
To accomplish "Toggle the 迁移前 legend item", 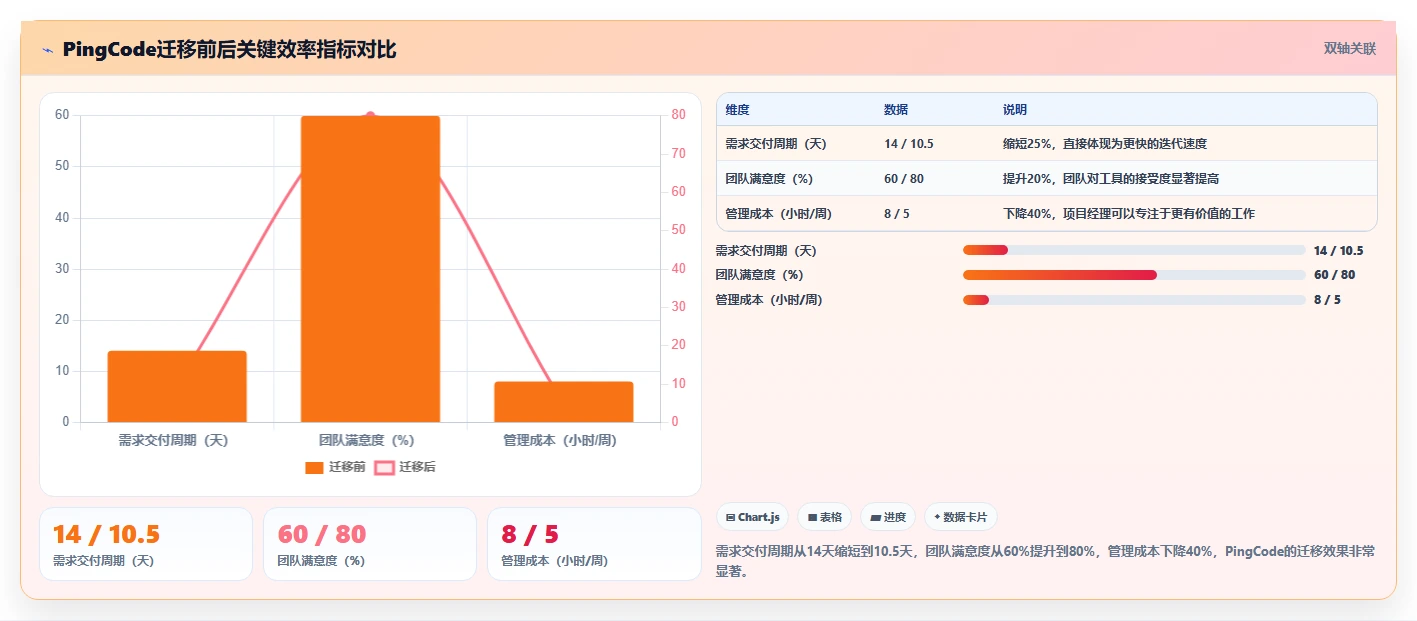I will click(335, 467).
